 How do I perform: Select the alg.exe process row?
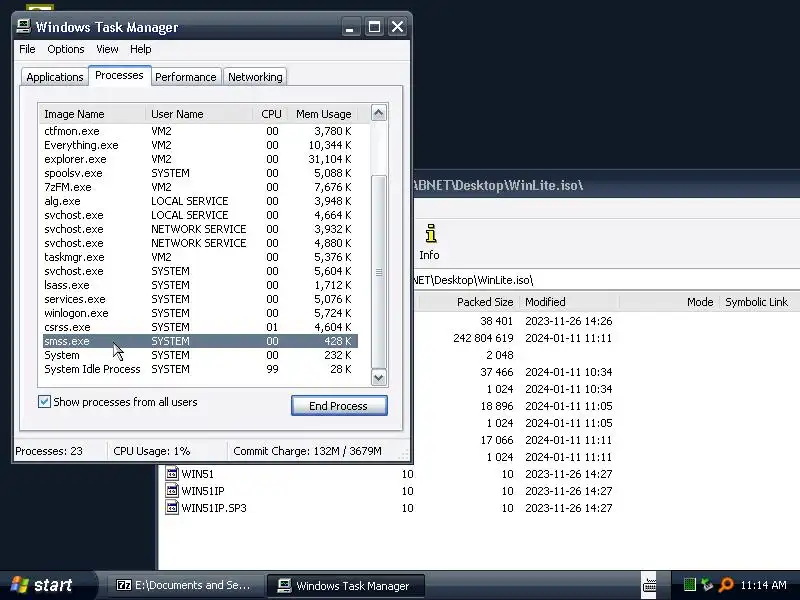tap(200, 201)
